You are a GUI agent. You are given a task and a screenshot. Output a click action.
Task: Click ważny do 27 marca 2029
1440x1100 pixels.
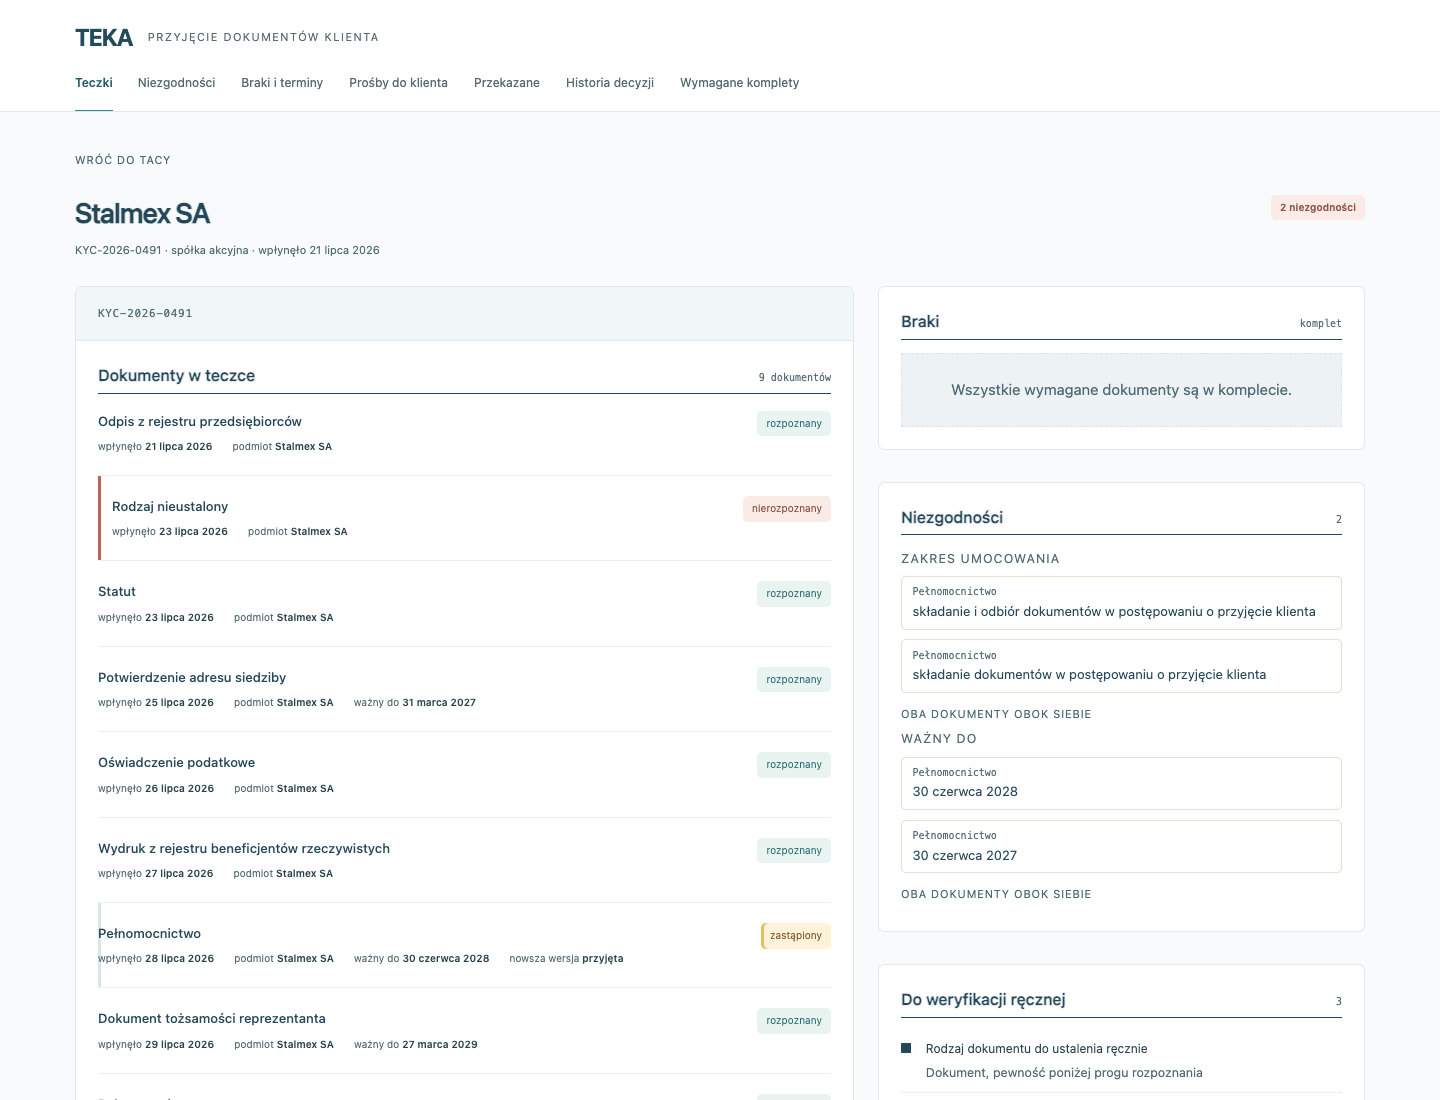coord(416,1045)
